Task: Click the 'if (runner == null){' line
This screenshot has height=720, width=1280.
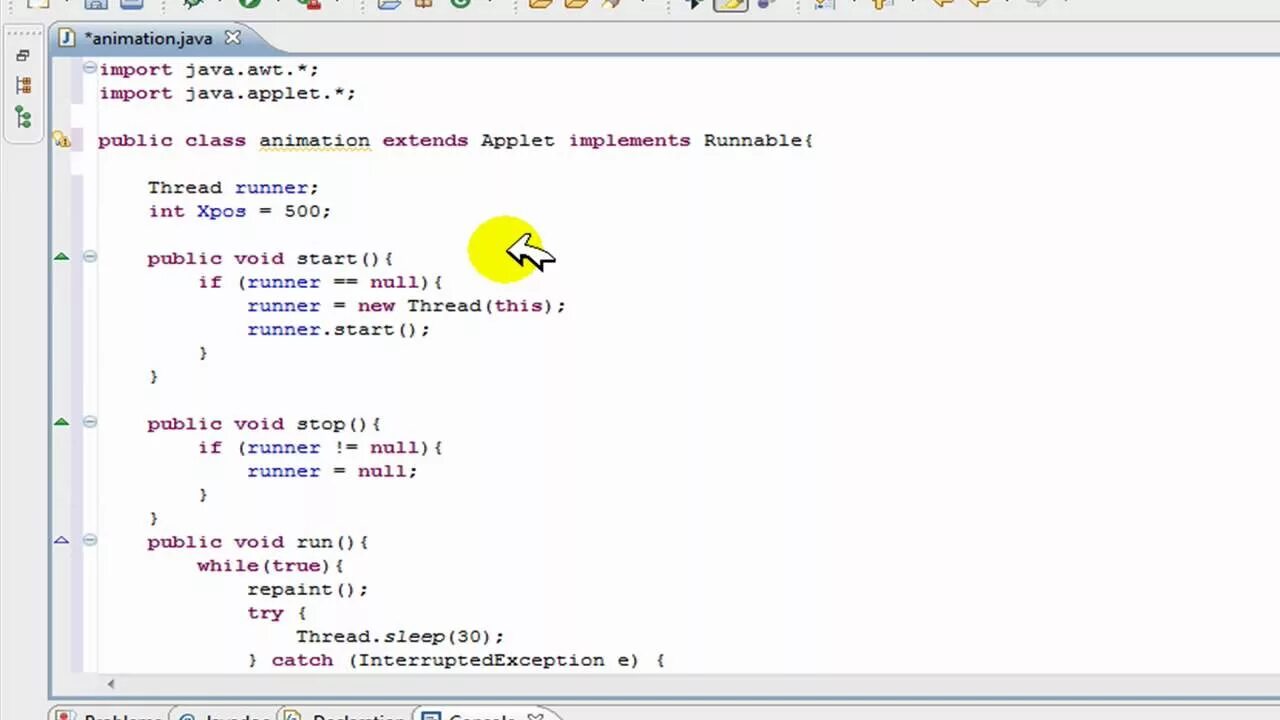Action: click(320, 282)
